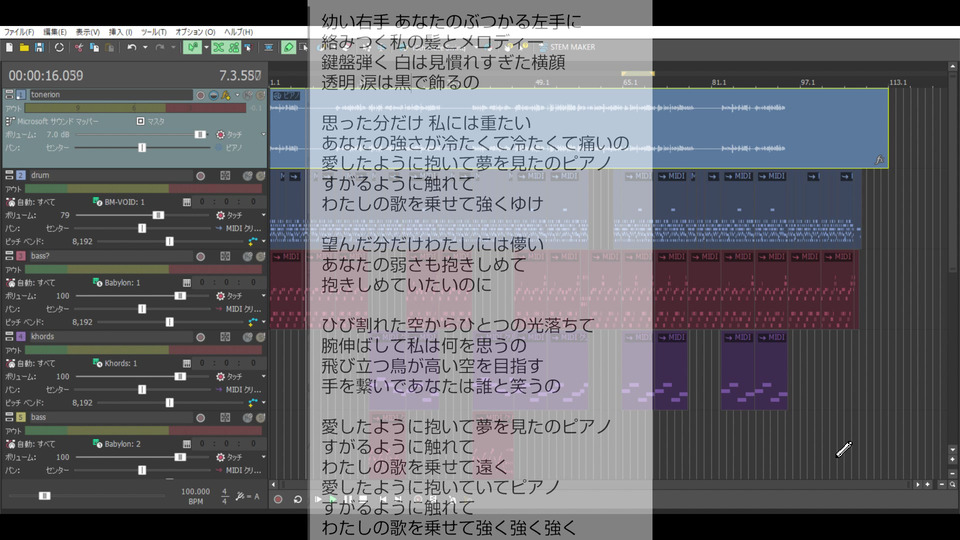Toggle loop playback in the transport bar
Viewport: 960px width, 540px height.
click(298, 500)
